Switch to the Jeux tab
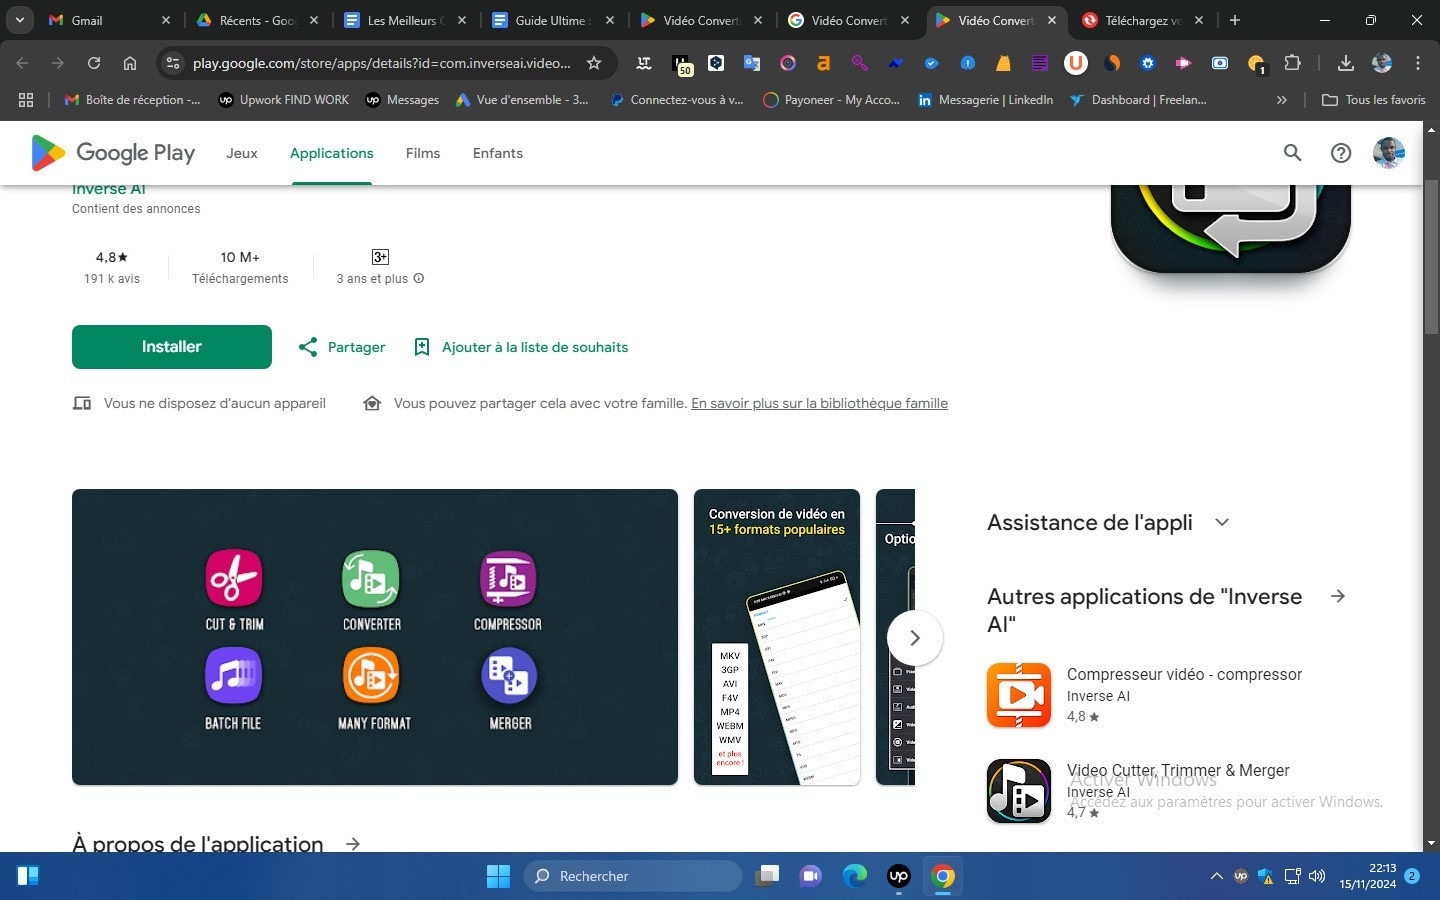The image size is (1440, 900). pos(242,153)
